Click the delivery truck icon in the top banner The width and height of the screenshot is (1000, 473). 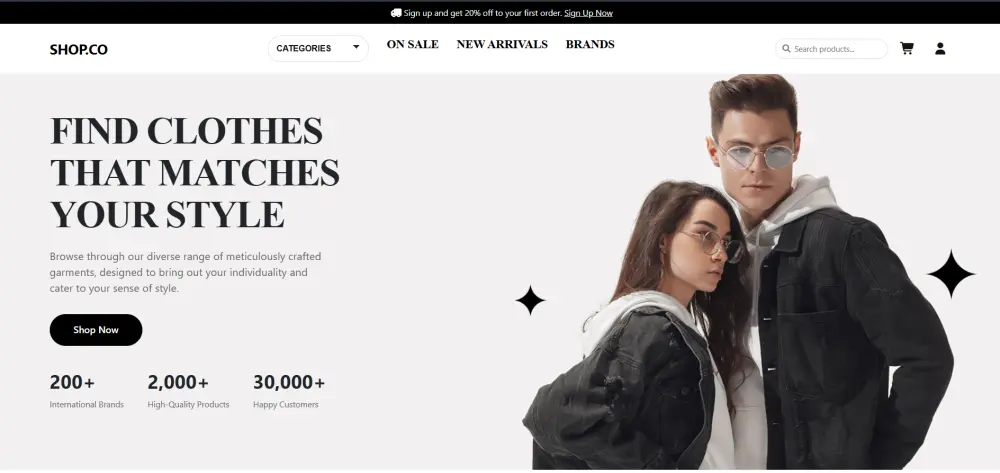point(396,13)
